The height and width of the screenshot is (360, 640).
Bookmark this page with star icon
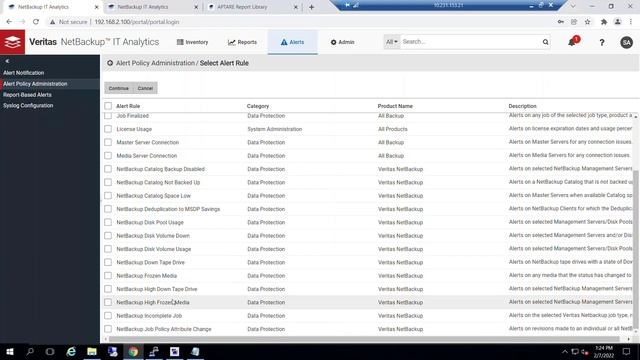(587, 22)
